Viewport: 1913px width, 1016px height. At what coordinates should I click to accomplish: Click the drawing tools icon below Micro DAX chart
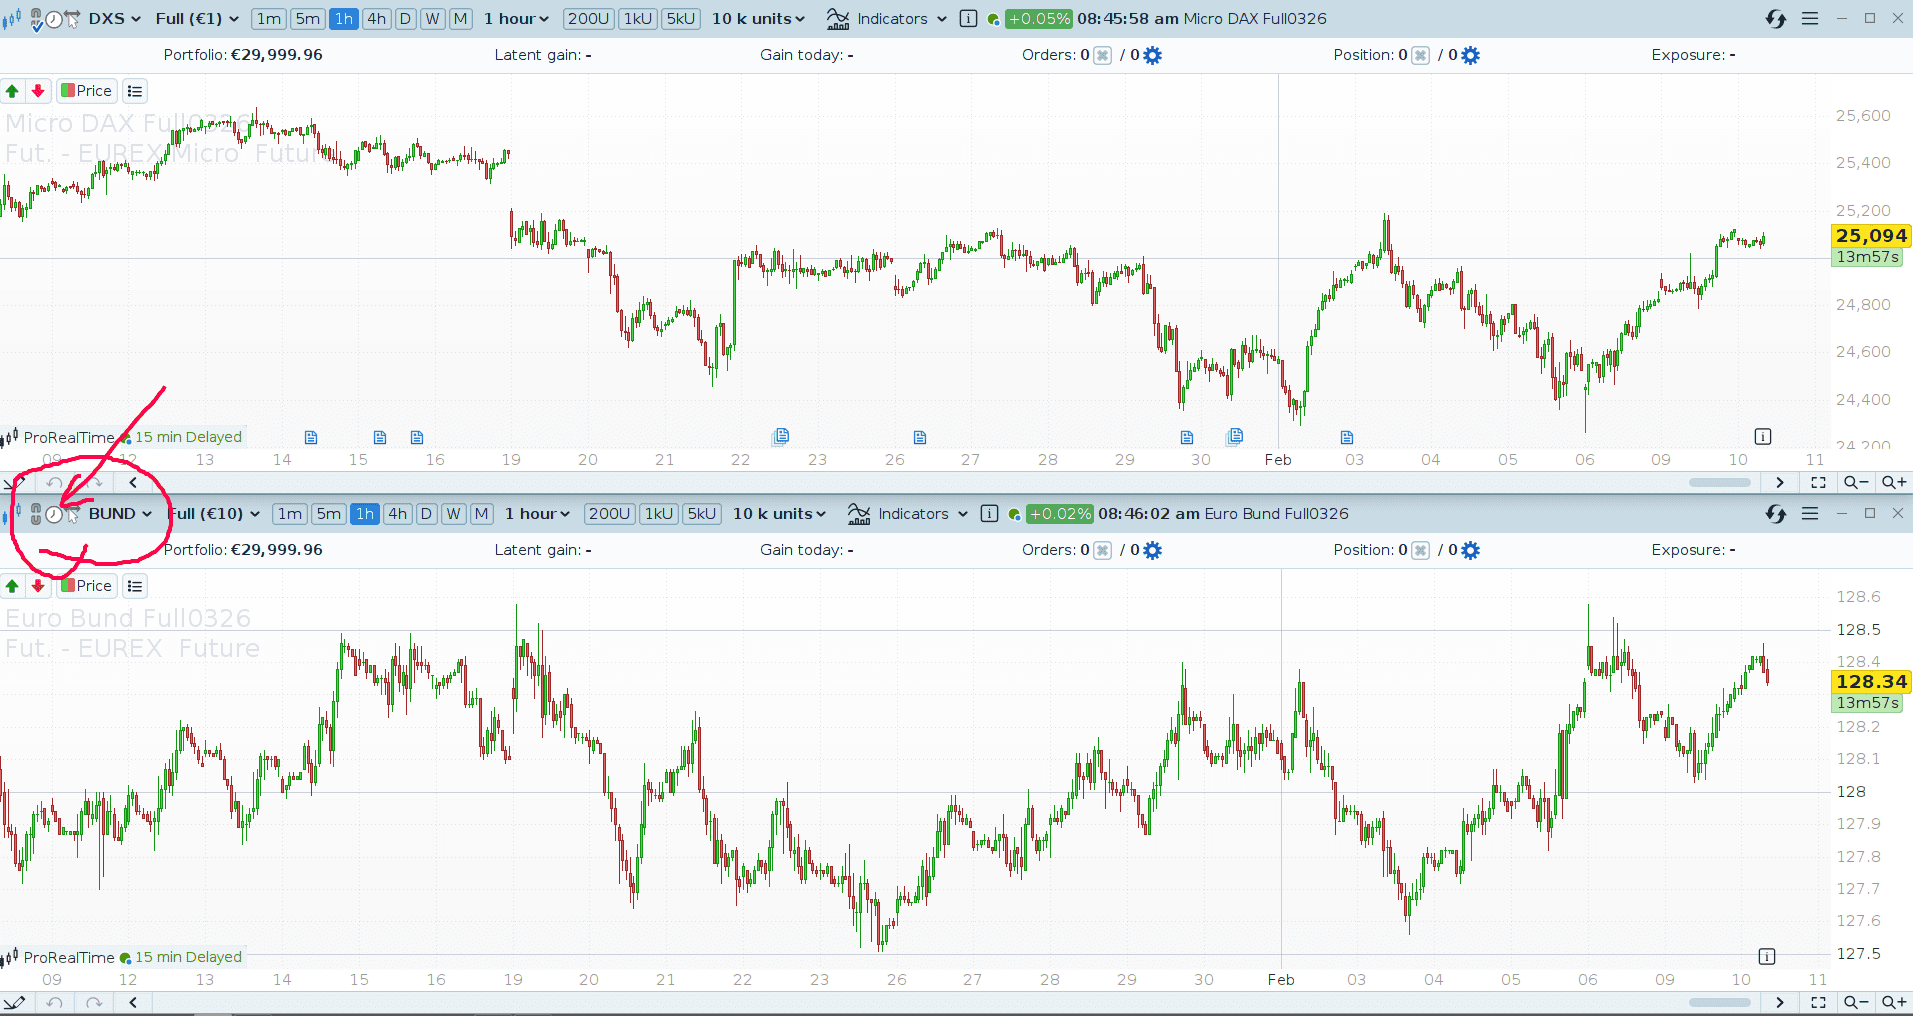pyautogui.click(x=14, y=482)
